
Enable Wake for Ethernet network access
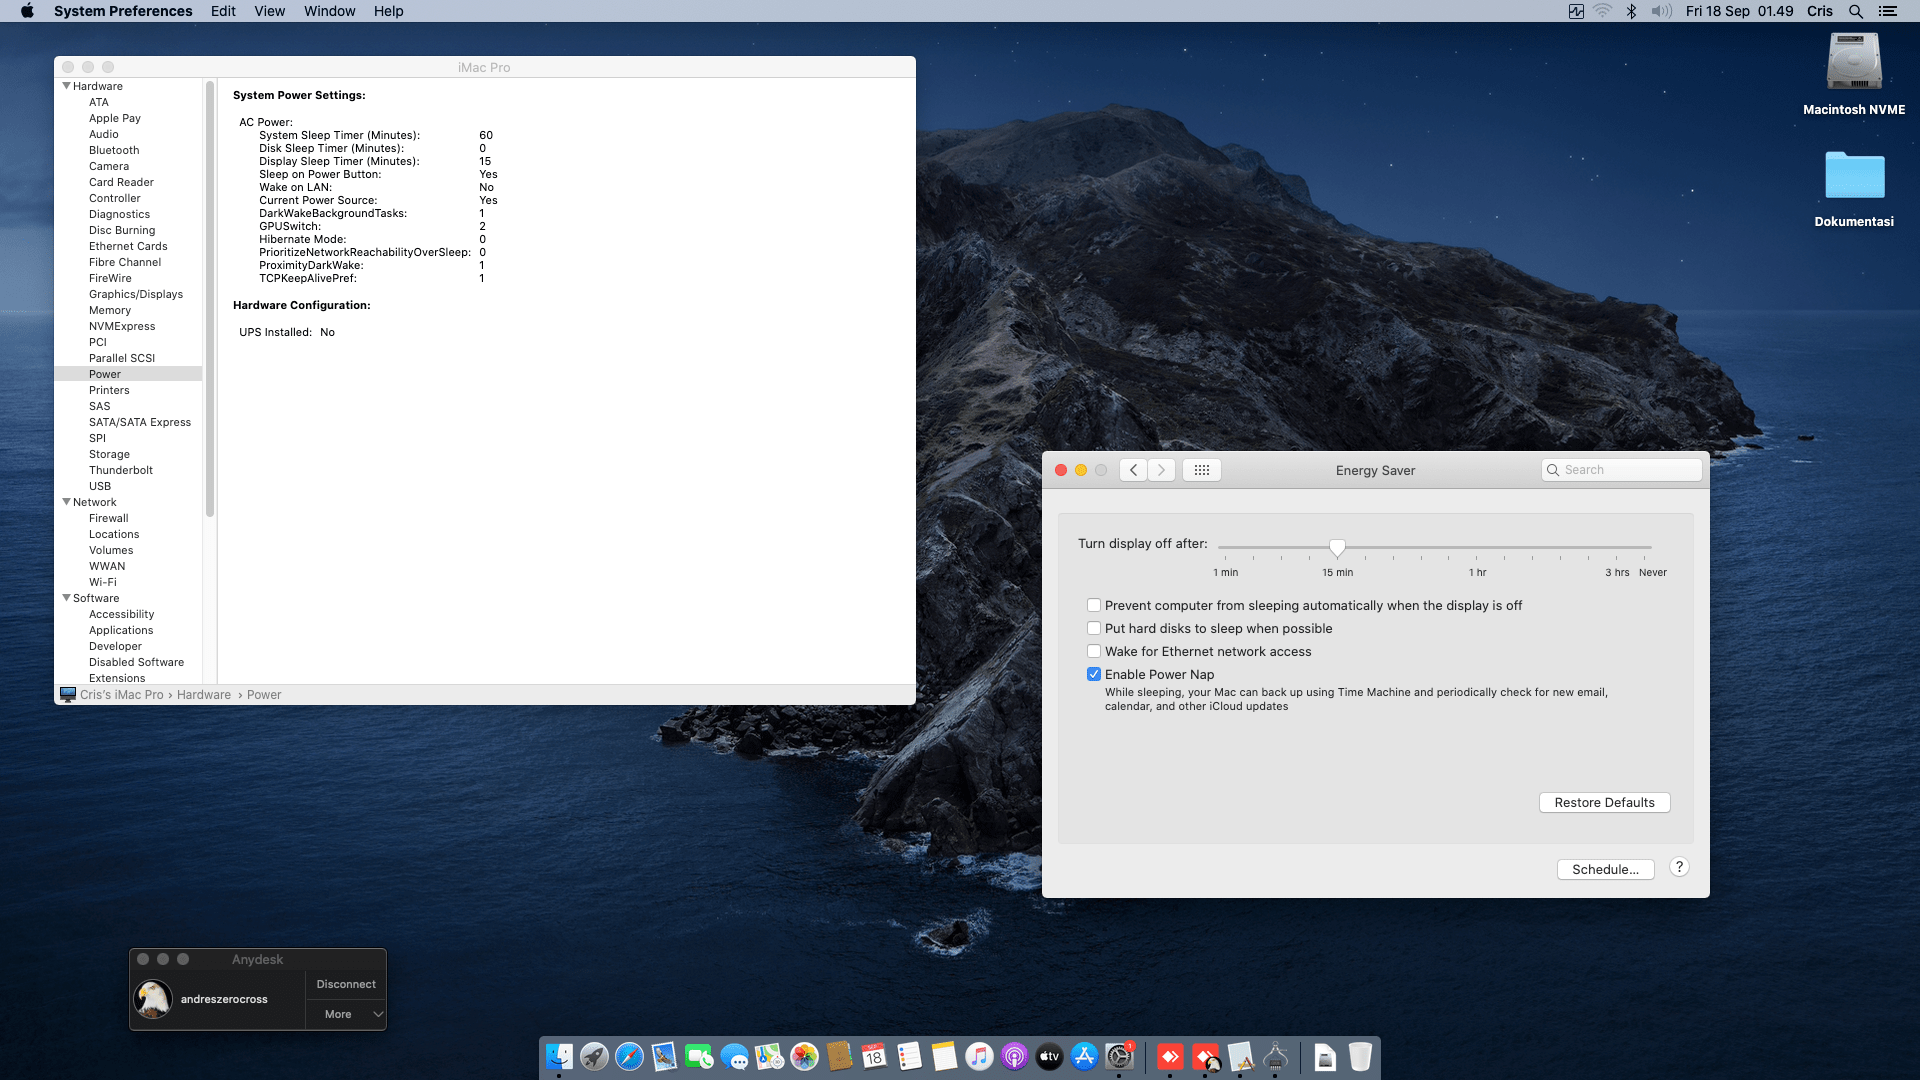(x=1094, y=651)
